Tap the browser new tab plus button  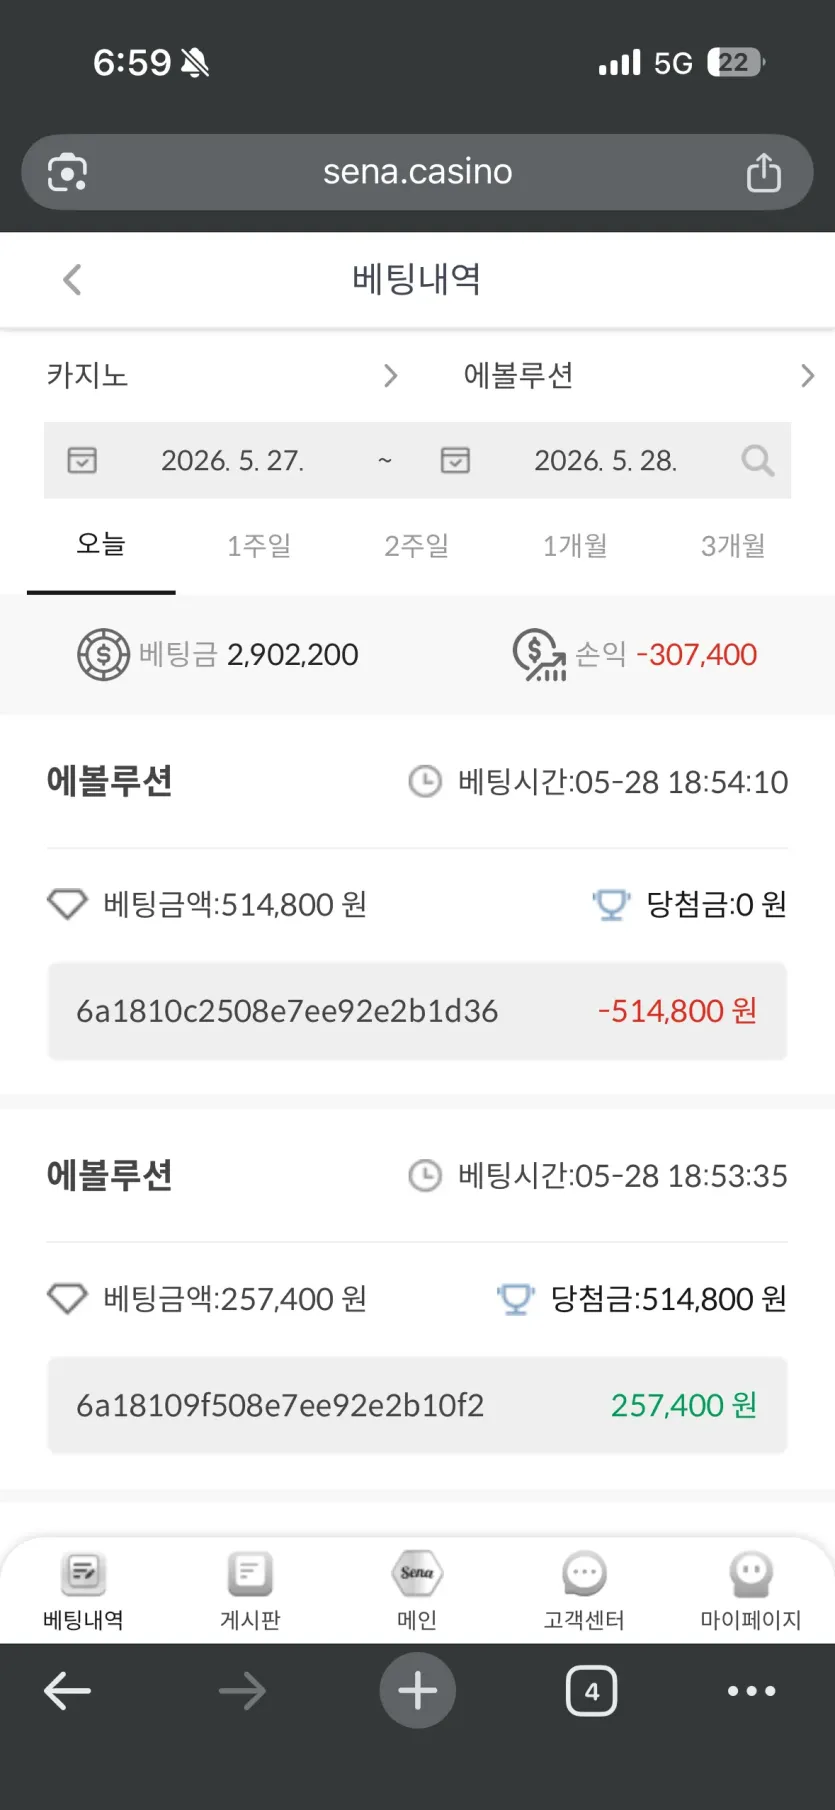(x=417, y=1691)
